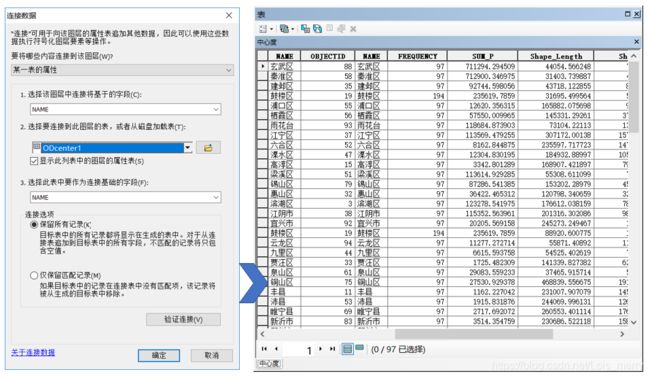This screenshot has width=650, height=378.
Task: Open the Table Options menu icon
Action: pyautogui.click(x=263, y=29)
